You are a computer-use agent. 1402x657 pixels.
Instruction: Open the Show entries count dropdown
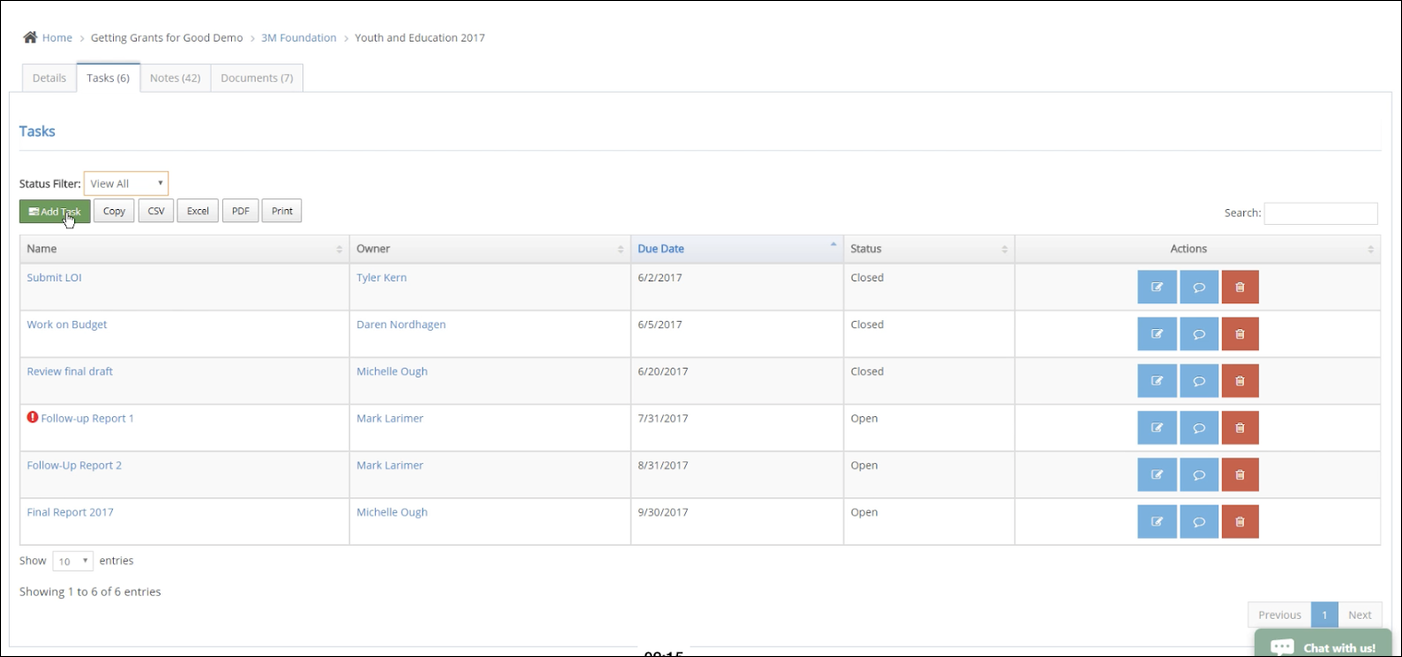click(71, 561)
